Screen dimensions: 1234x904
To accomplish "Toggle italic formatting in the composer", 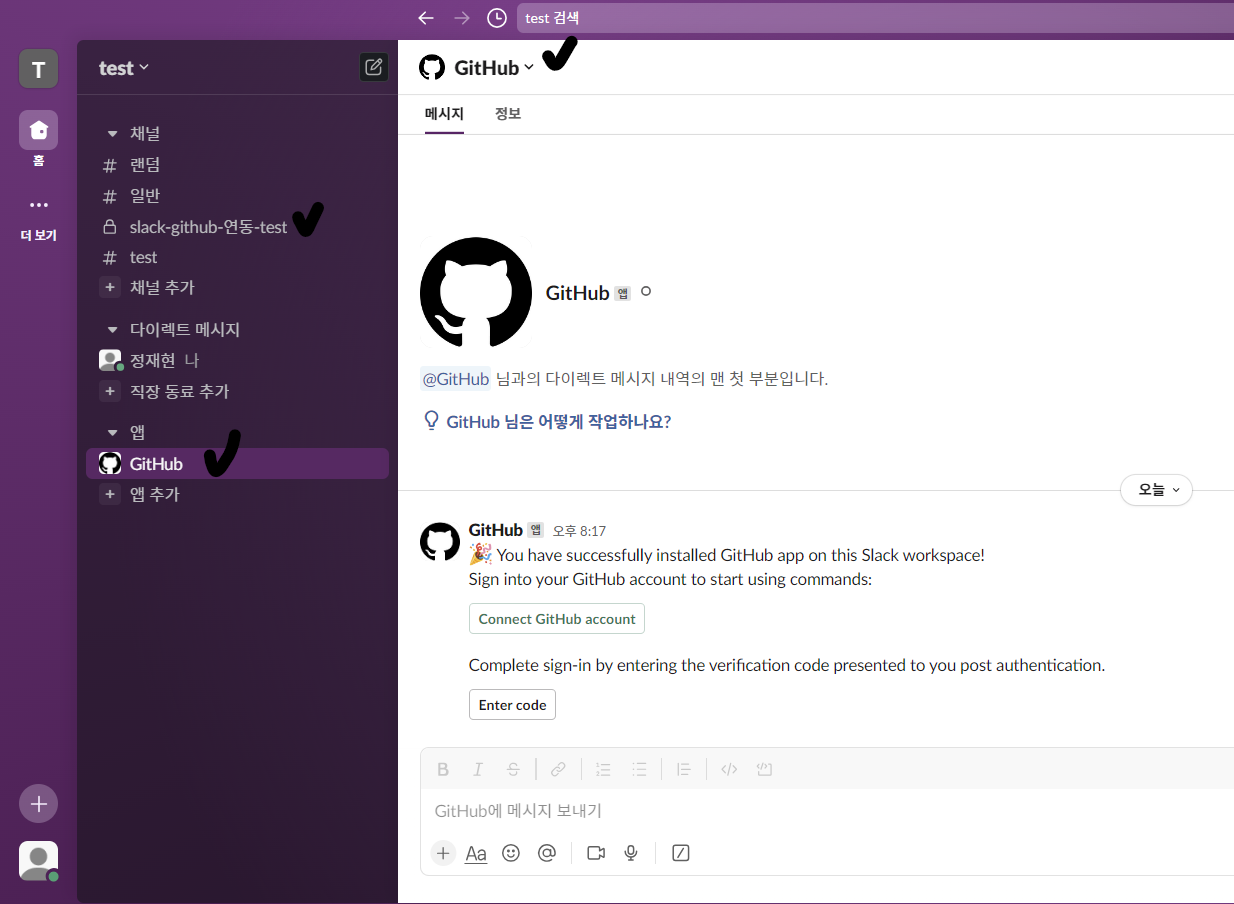I will 478,769.
